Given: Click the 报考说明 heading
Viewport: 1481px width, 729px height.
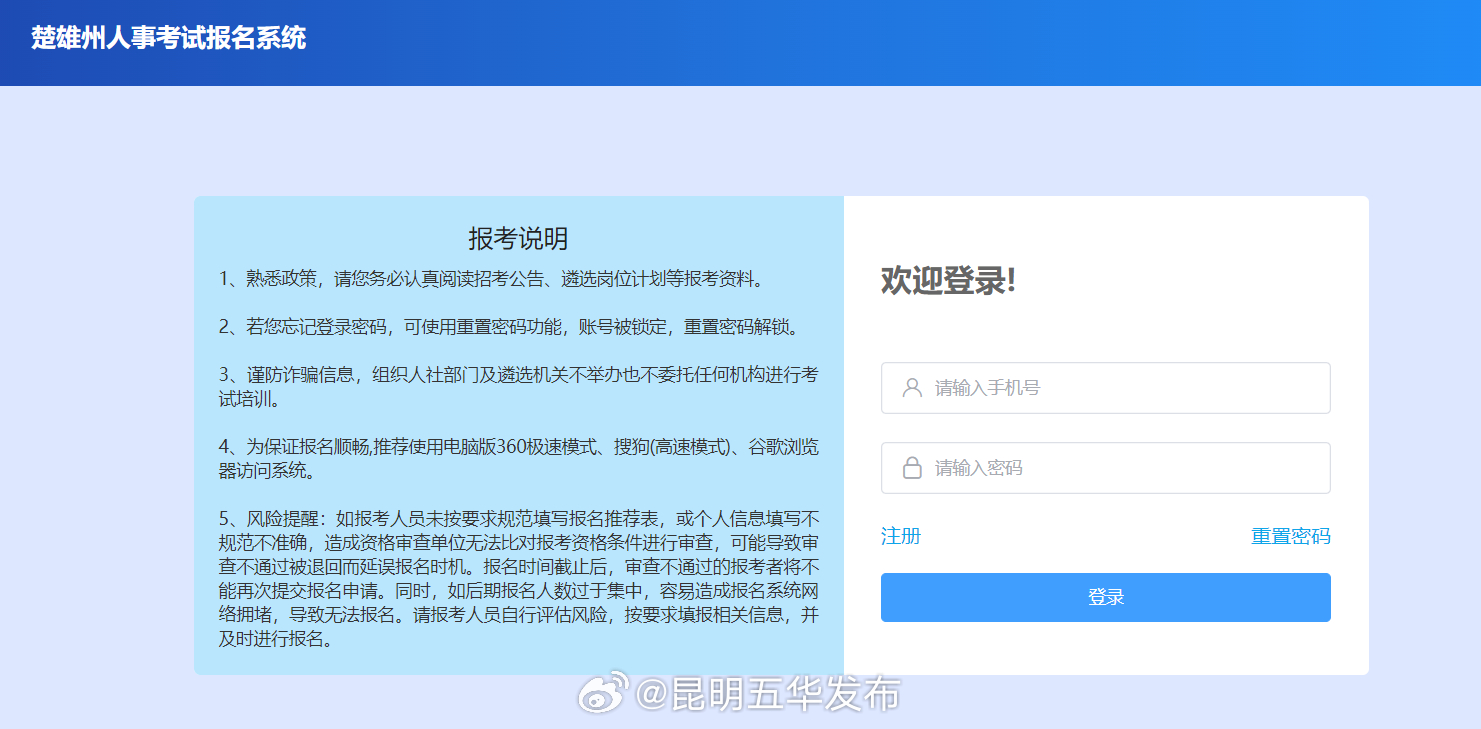Looking at the screenshot, I should coord(518,238).
